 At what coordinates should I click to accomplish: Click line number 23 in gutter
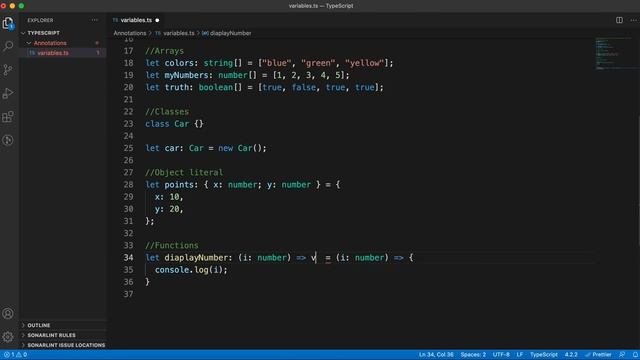coord(128,124)
